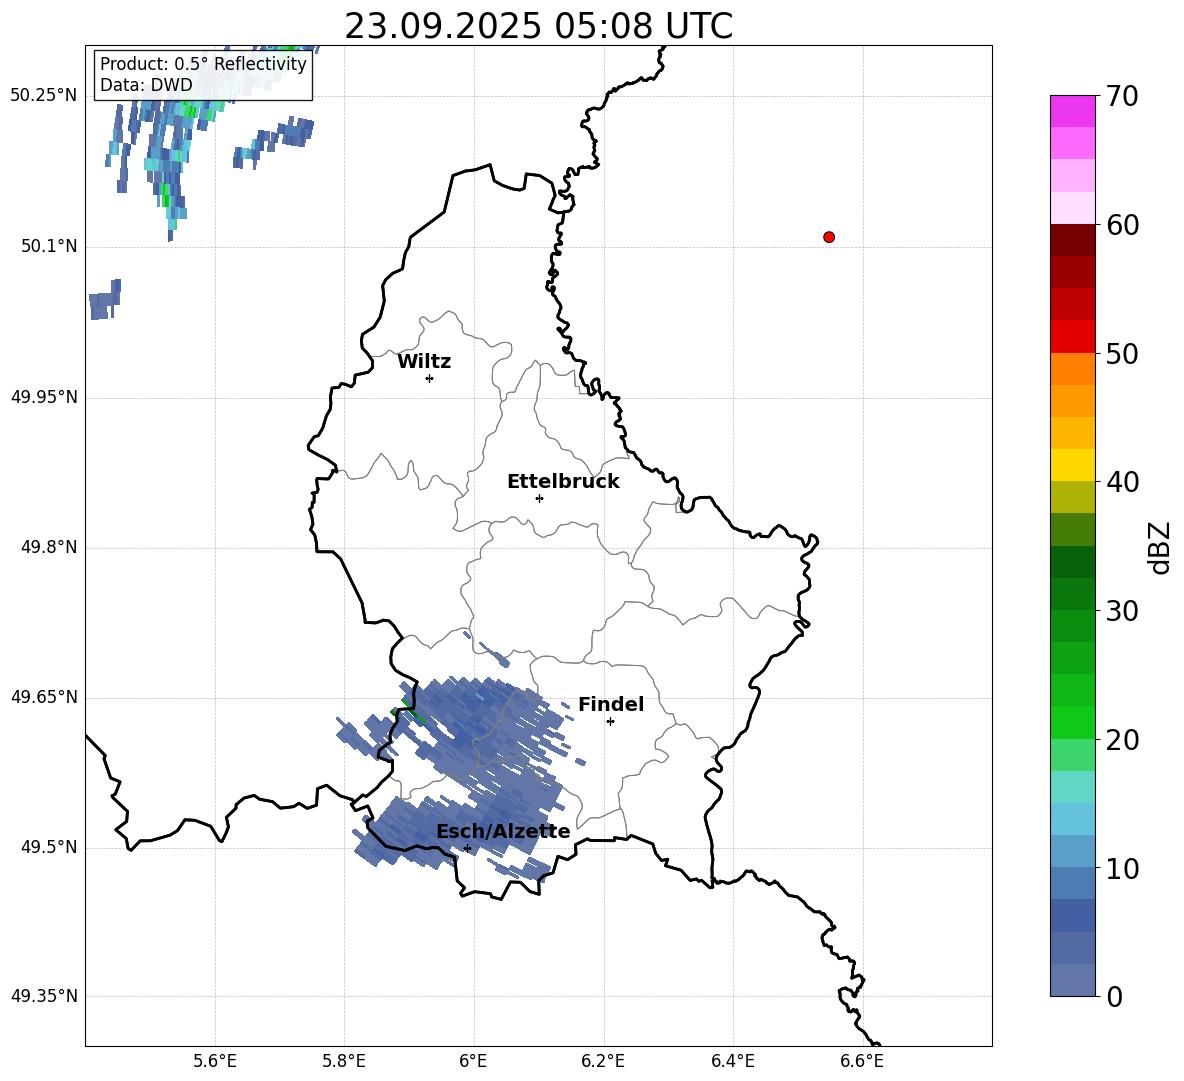Click the 49.35°N latitude label

(x=44, y=996)
